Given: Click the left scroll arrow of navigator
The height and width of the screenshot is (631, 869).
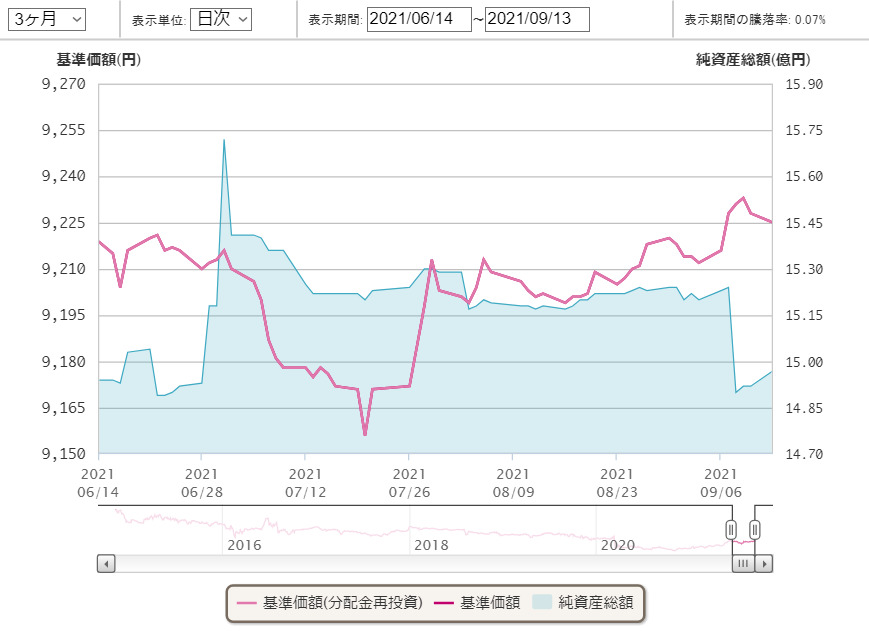Looking at the screenshot, I should (106, 564).
